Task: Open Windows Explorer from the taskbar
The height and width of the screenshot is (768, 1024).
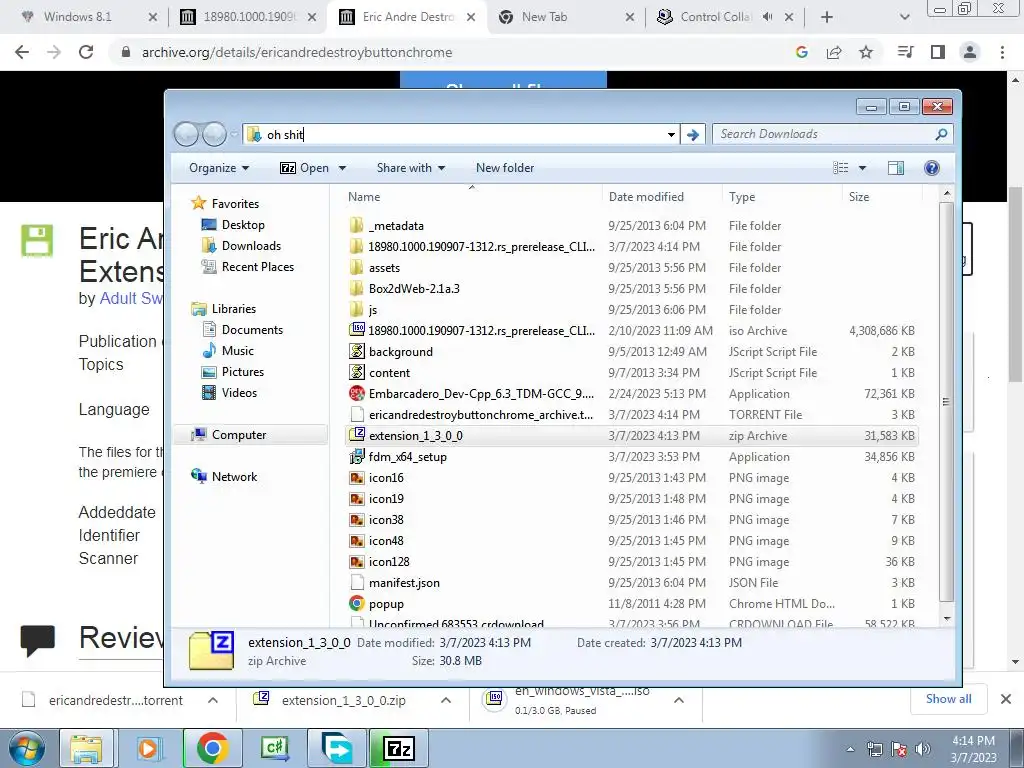Action: 86,748
